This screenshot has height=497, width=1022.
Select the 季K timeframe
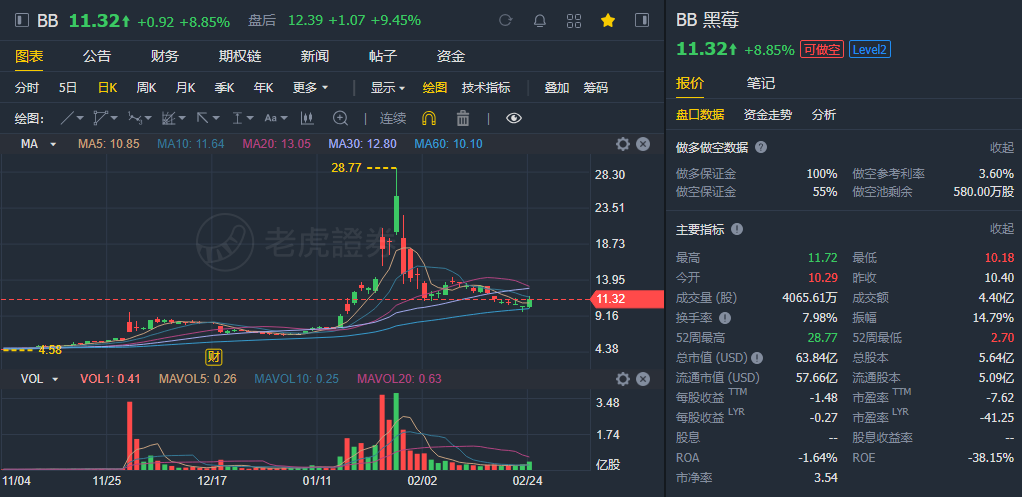coord(224,87)
